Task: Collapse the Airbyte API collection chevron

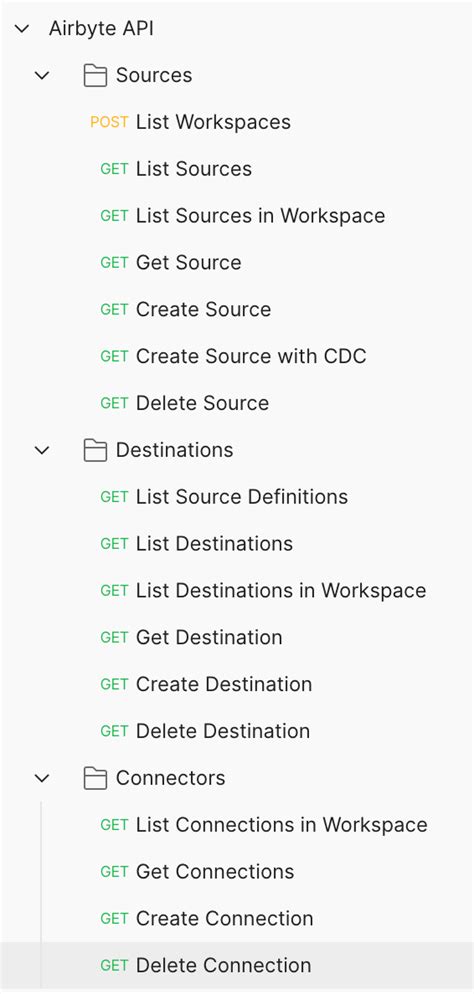Action: click(22, 29)
